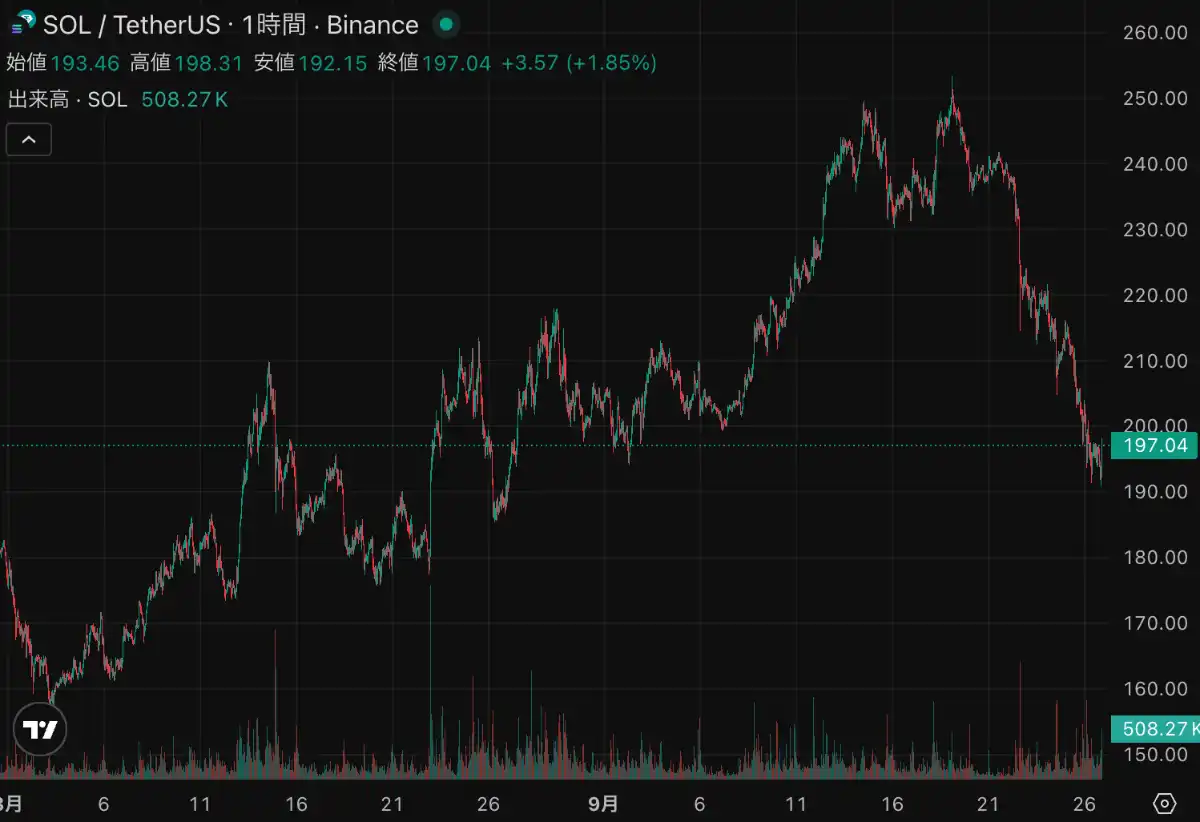
Task: Click the 210.00 price axis label
Action: tap(1155, 361)
